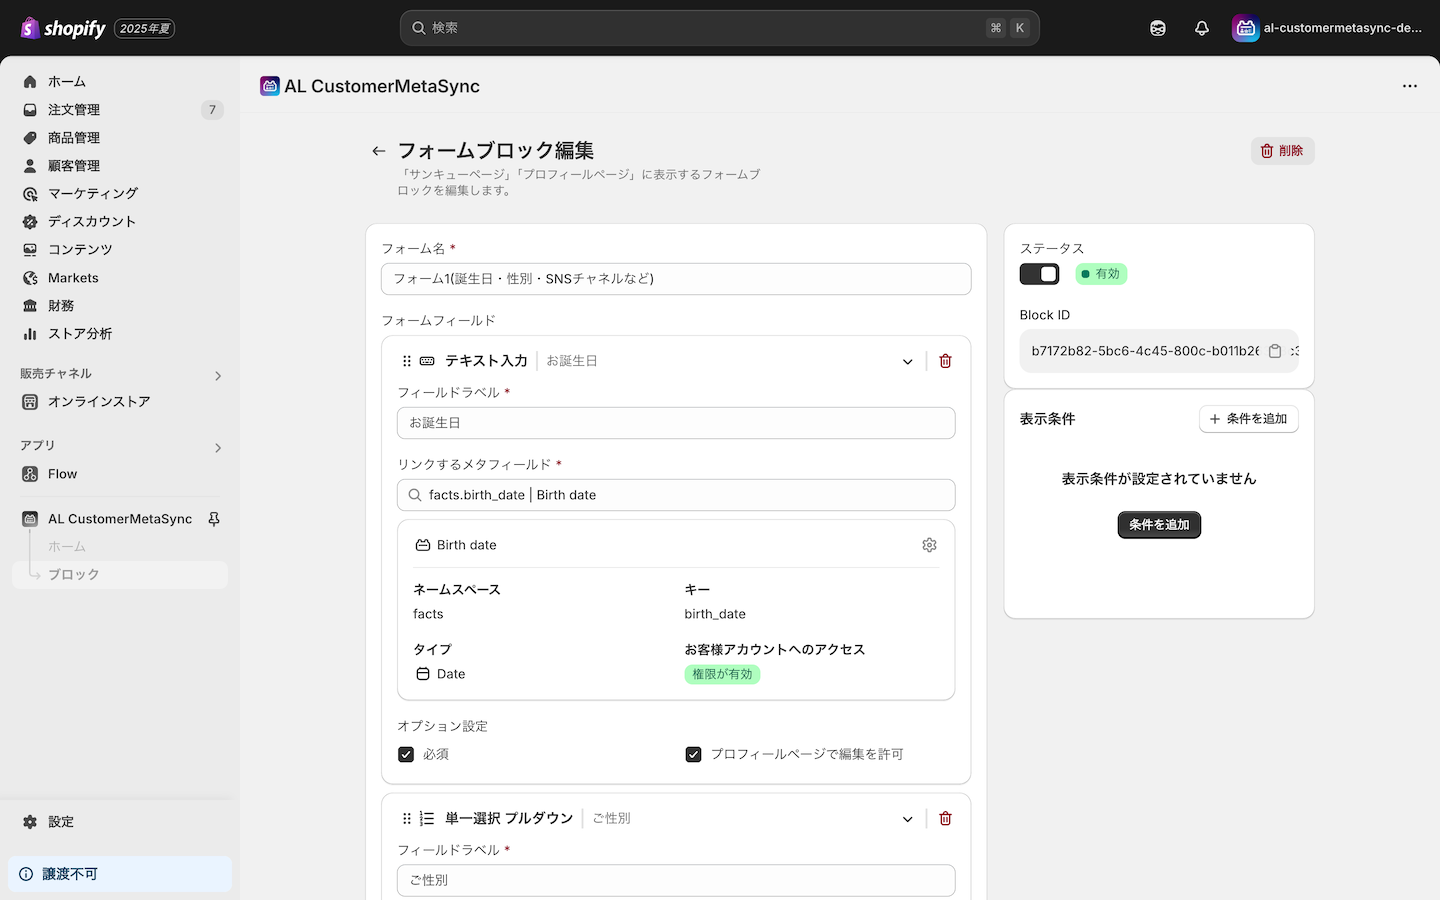Click the dark 条件を追加 button
1440x900 pixels.
point(1159,525)
